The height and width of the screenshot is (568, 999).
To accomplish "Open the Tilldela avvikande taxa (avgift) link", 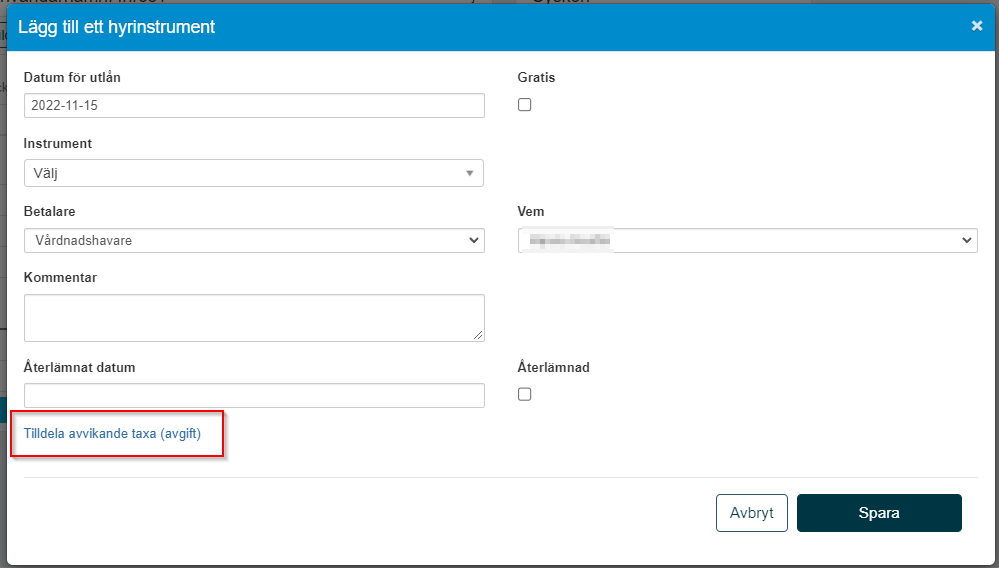I will (x=112, y=434).
